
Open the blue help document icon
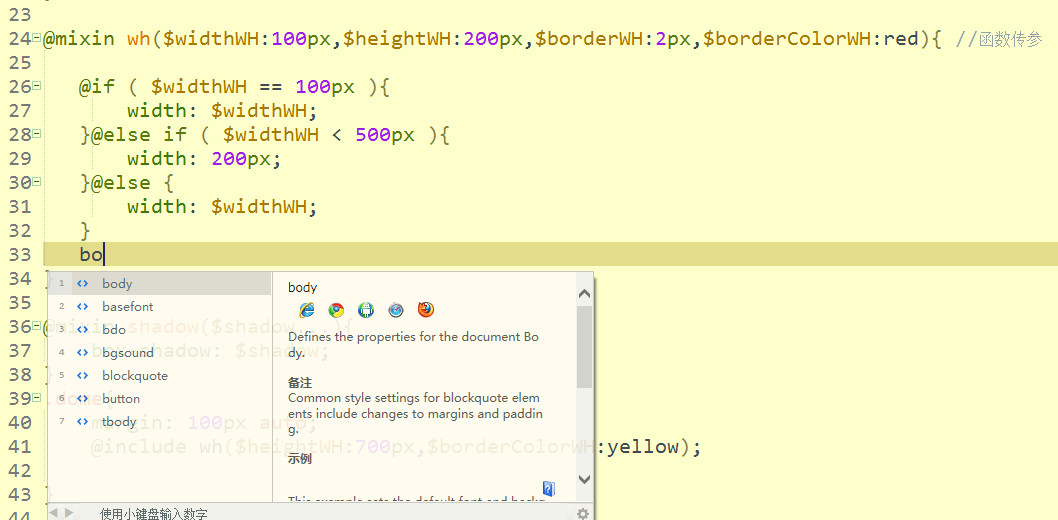click(548, 489)
